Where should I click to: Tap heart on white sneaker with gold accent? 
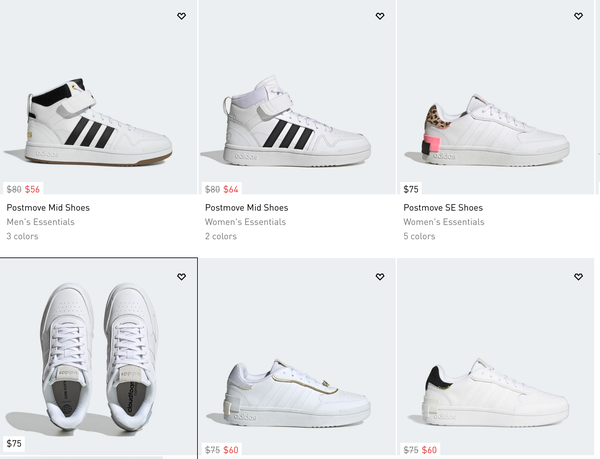(380, 277)
